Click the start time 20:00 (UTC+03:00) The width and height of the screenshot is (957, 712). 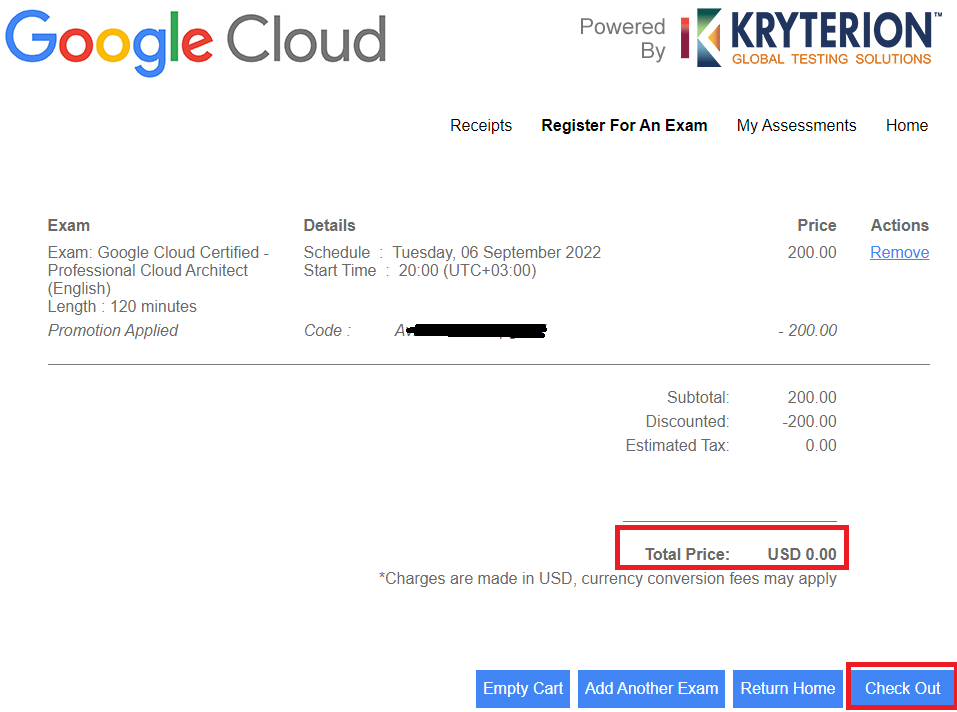click(467, 270)
